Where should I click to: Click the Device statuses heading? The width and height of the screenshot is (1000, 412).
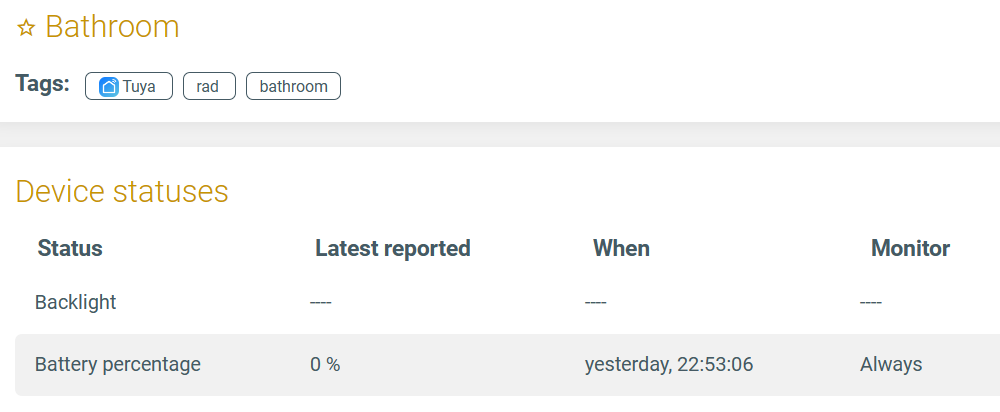(122, 190)
